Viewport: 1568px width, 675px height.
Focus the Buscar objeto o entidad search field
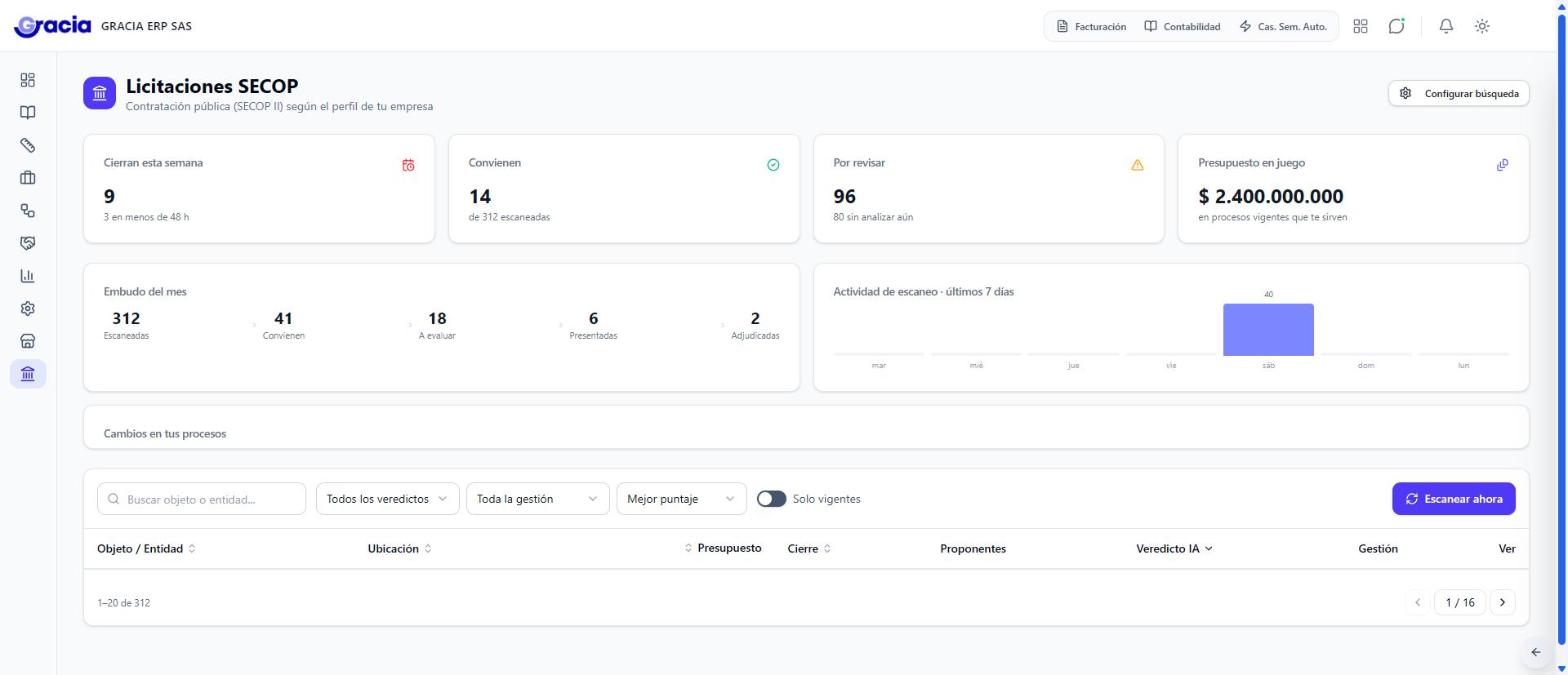201,499
